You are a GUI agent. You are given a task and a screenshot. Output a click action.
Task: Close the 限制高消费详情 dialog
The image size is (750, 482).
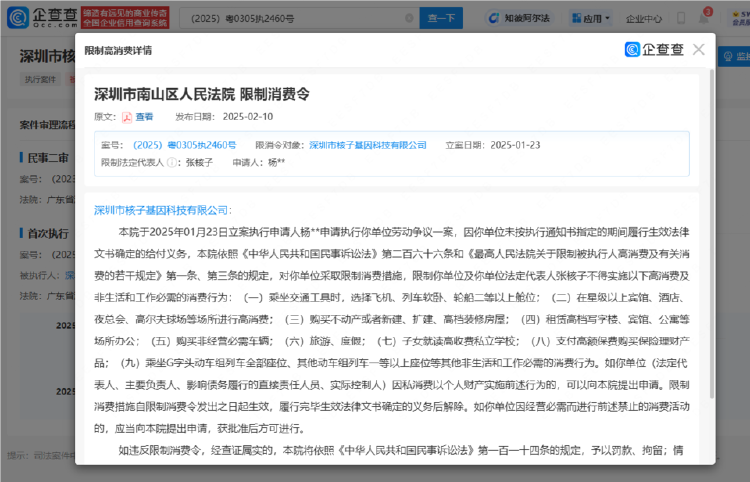click(698, 49)
